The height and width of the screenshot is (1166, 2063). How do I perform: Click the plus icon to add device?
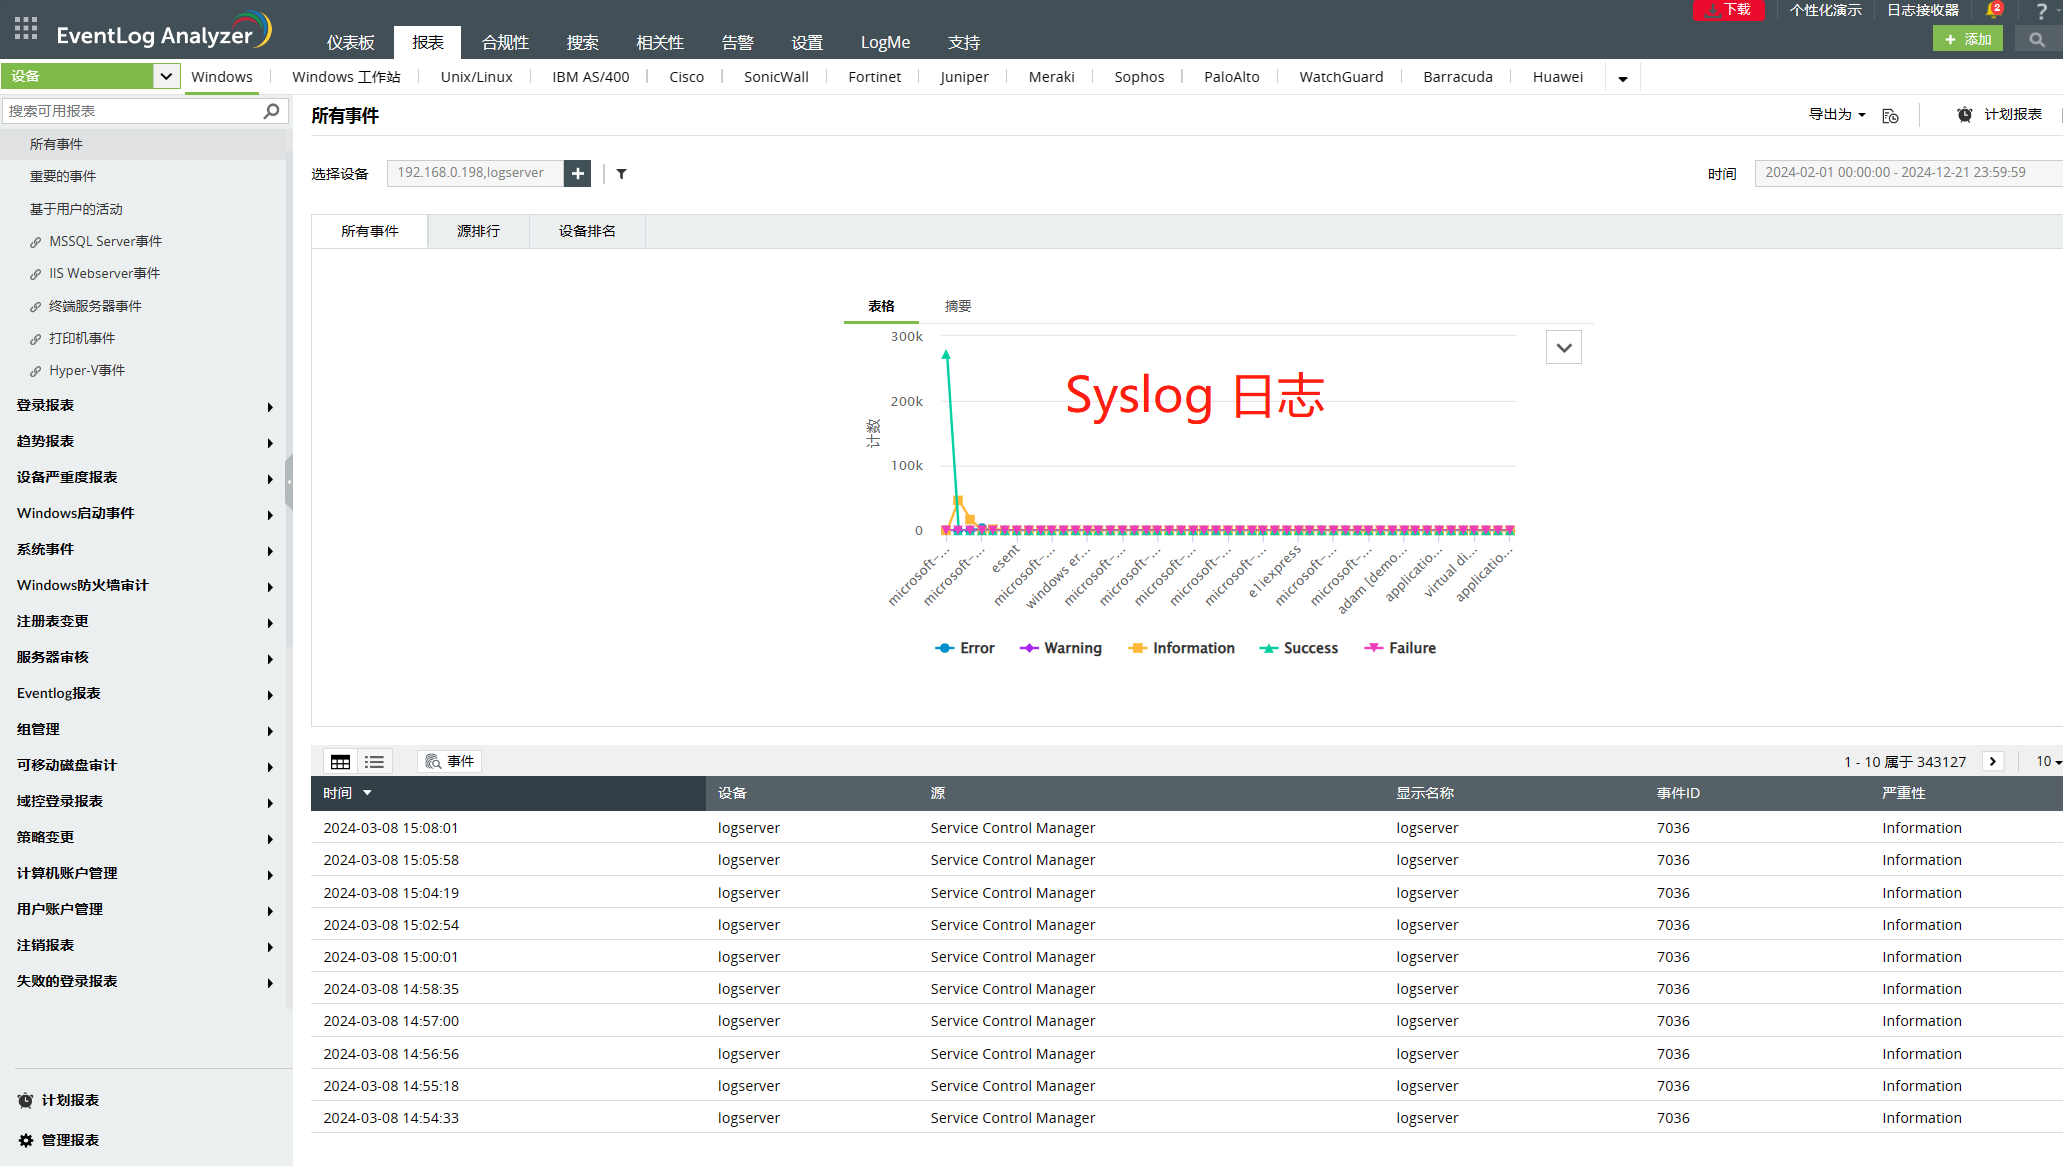(578, 173)
